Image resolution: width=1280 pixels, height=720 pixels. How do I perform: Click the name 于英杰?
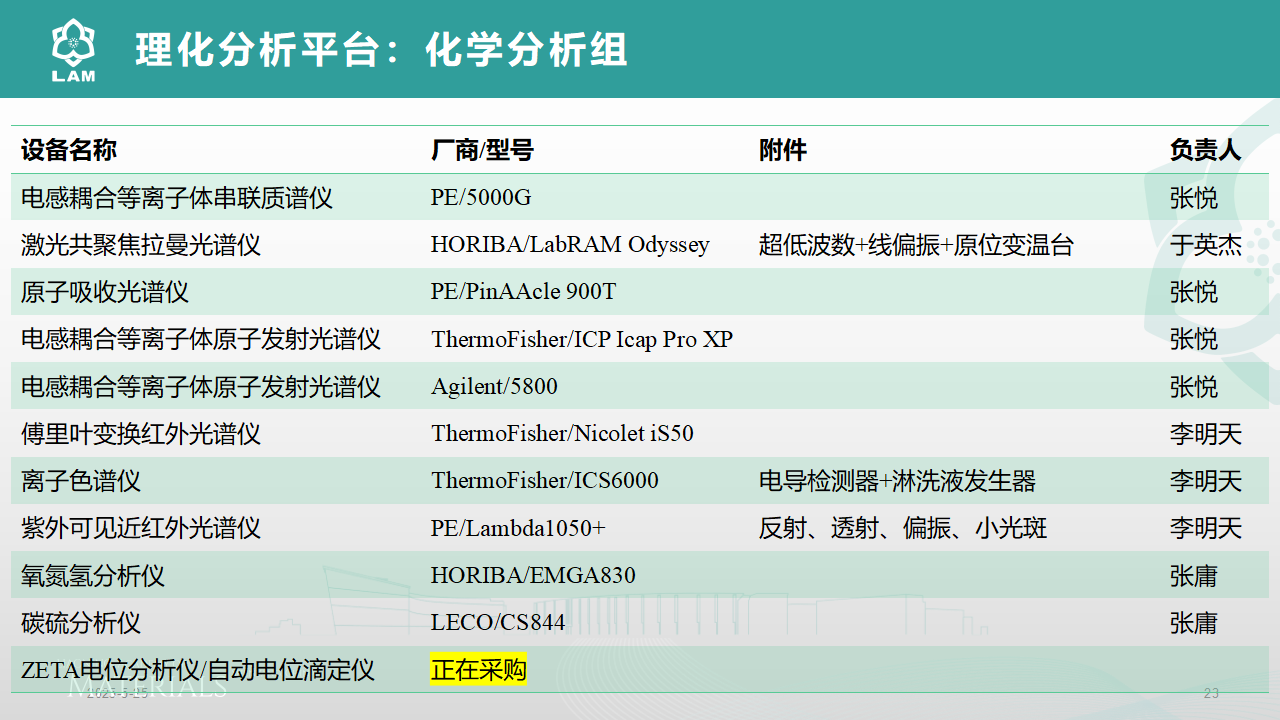tap(1206, 245)
